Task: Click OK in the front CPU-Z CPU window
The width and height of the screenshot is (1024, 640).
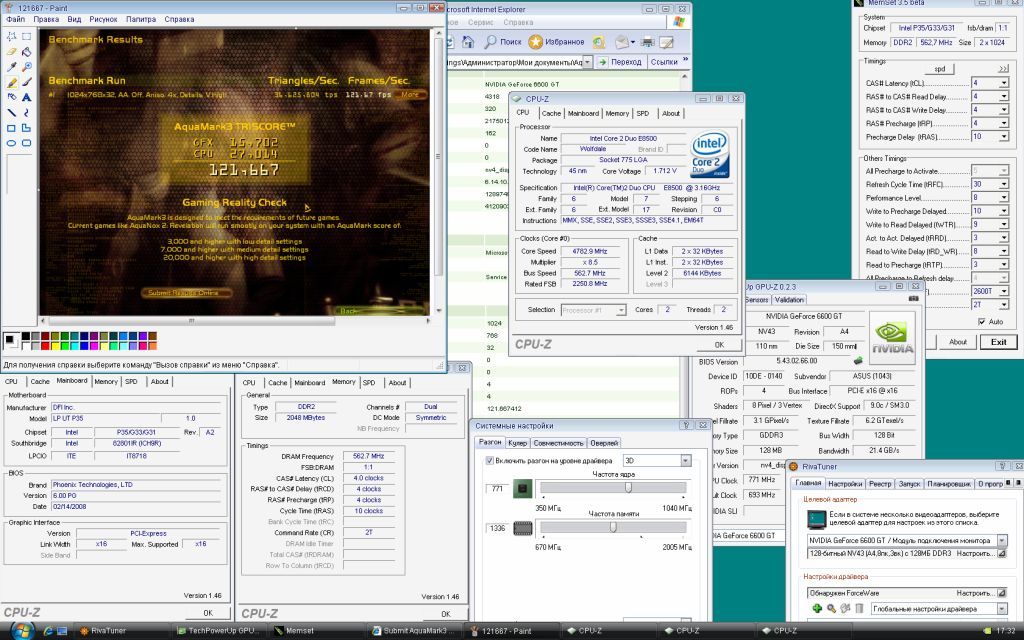Action: (x=718, y=345)
